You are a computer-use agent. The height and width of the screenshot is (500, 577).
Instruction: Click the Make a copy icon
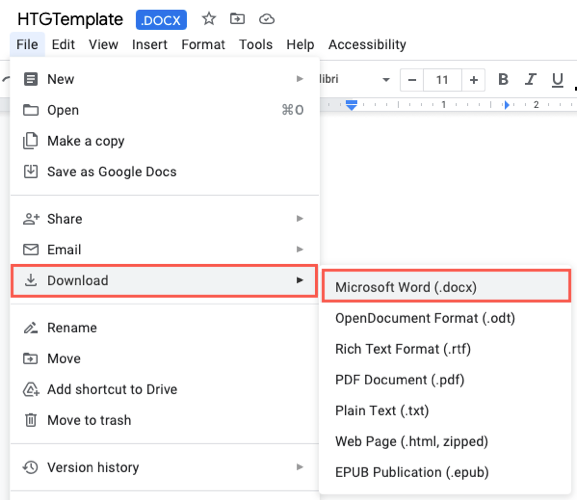(x=30, y=141)
